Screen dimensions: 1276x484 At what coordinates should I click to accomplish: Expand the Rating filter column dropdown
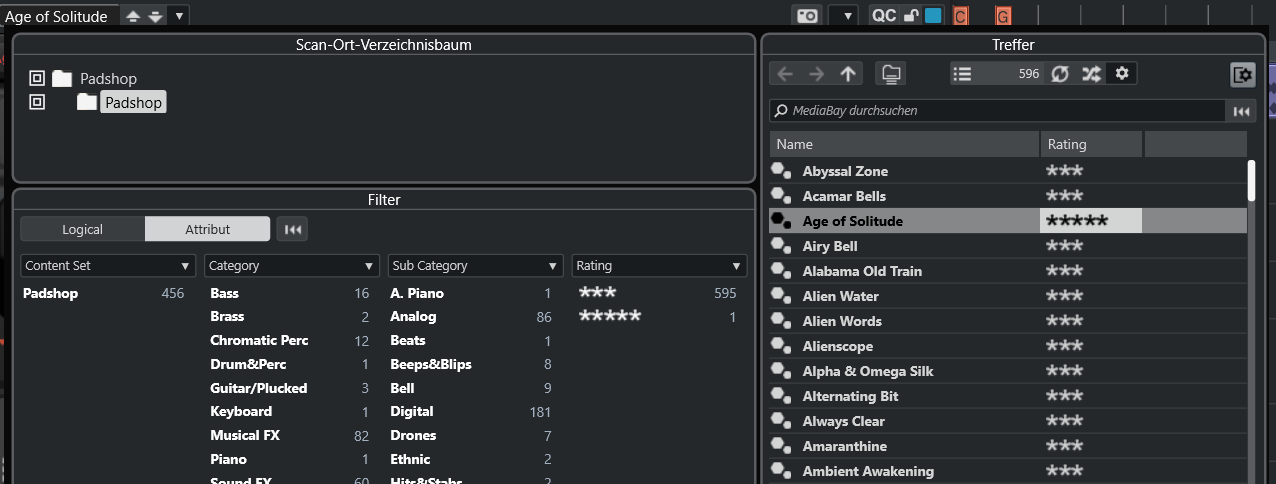(659, 266)
